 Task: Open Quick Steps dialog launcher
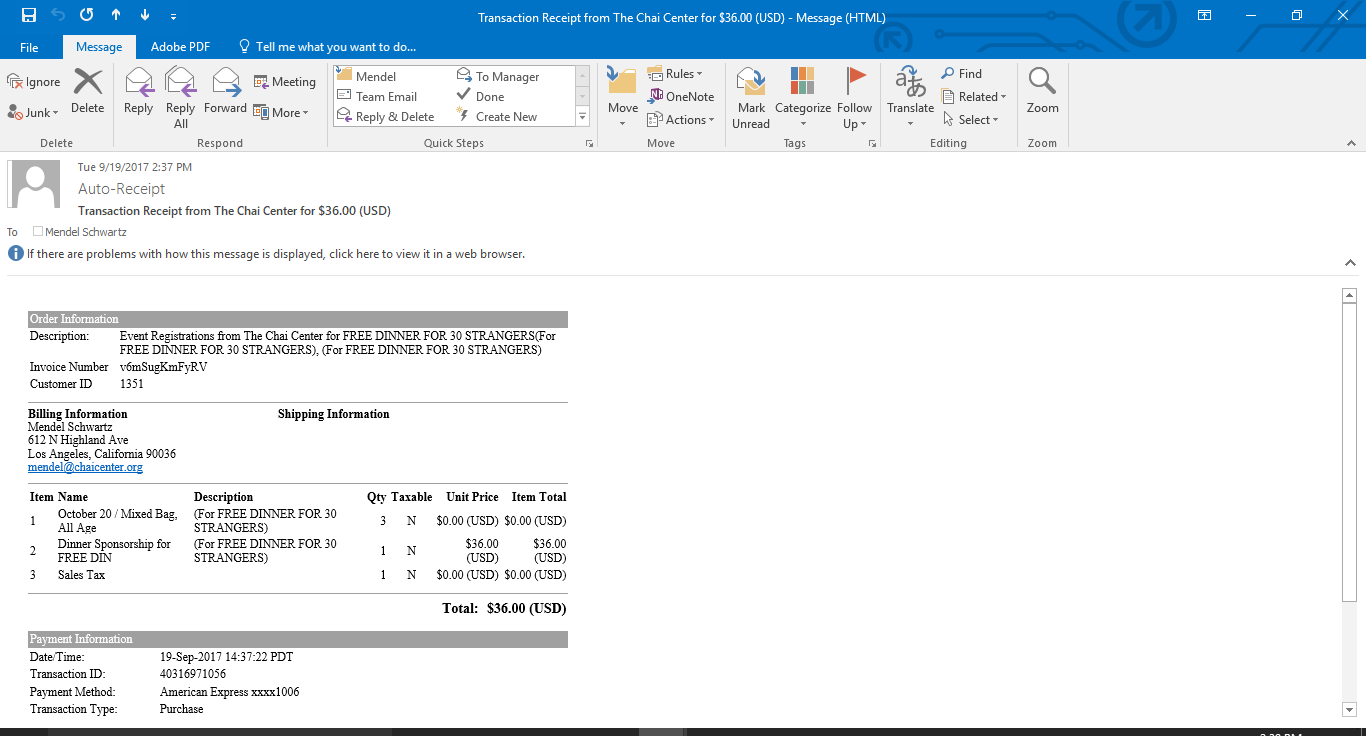pyautogui.click(x=589, y=144)
